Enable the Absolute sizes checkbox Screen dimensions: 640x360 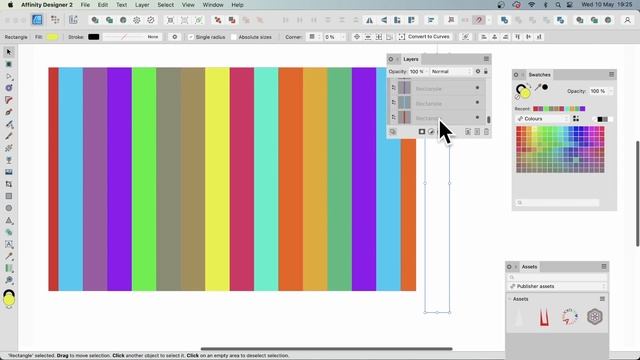click(233, 37)
